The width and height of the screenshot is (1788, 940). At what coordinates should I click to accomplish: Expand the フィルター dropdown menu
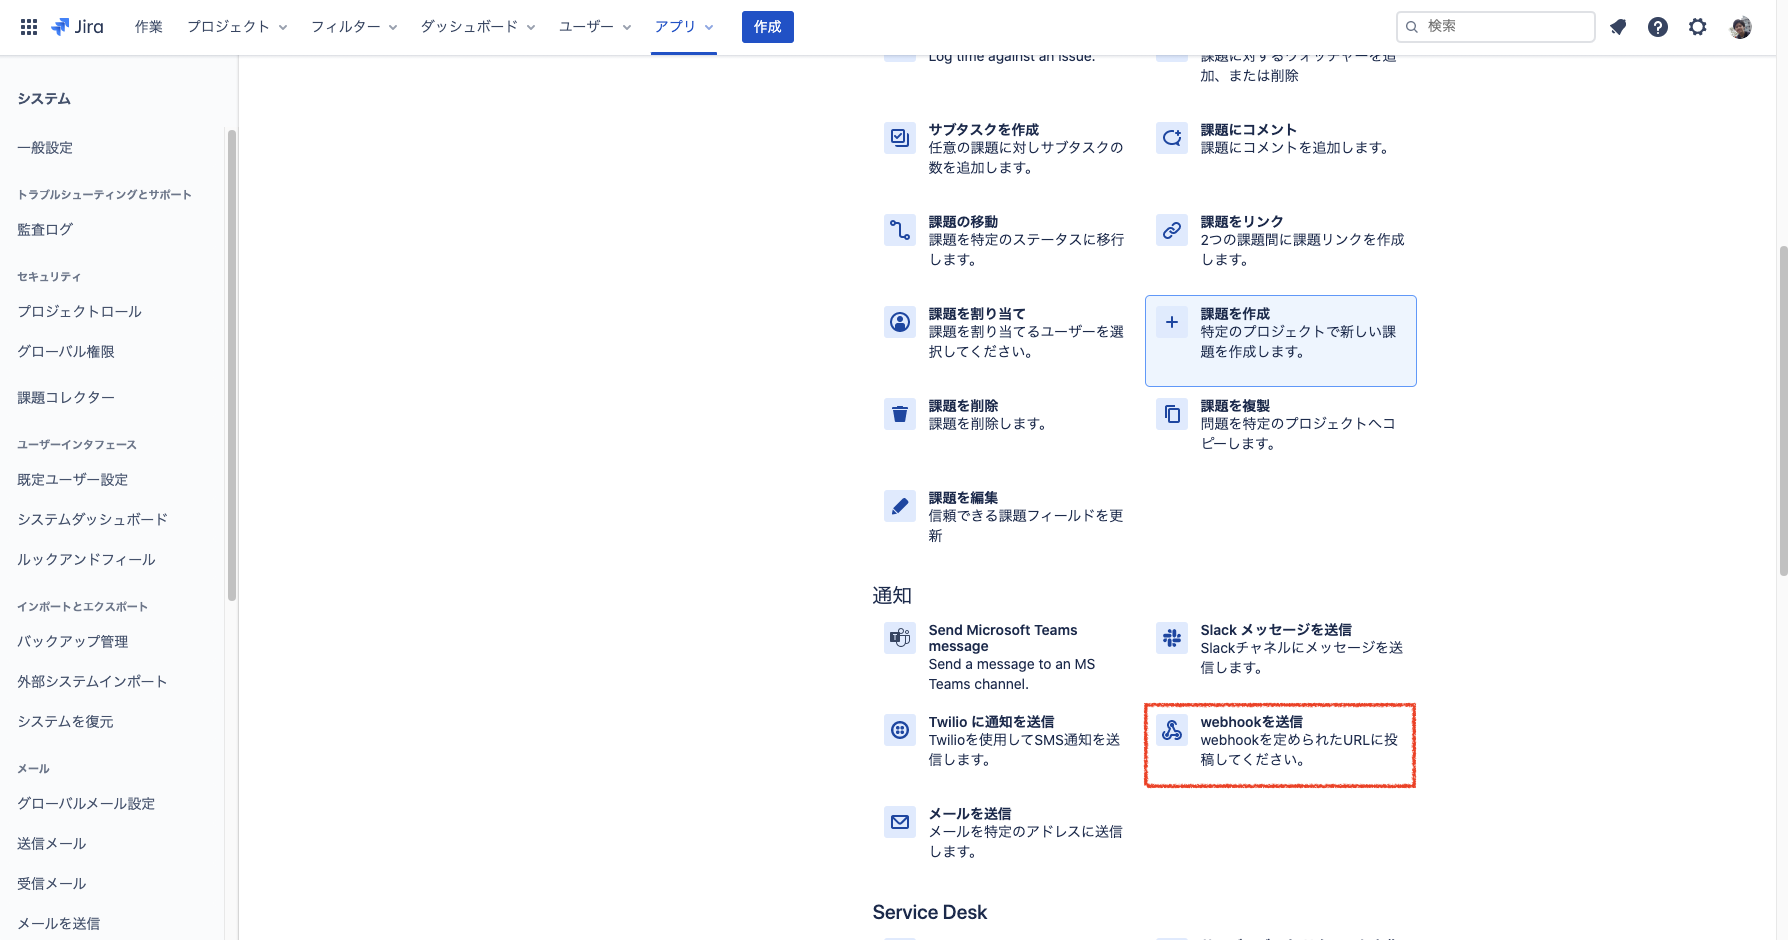pyautogui.click(x=354, y=27)
